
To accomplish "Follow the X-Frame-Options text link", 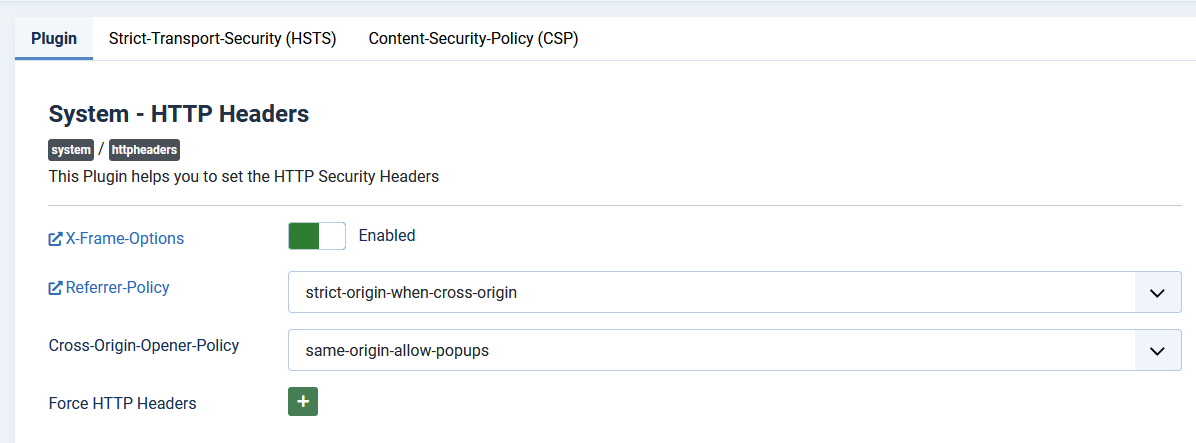I will (x=125, y=239).
